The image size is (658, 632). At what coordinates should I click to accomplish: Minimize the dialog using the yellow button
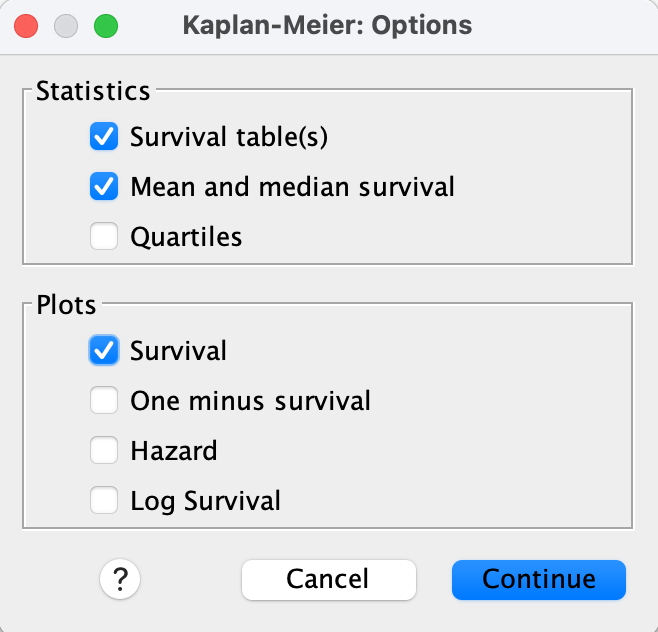(65, 25)
